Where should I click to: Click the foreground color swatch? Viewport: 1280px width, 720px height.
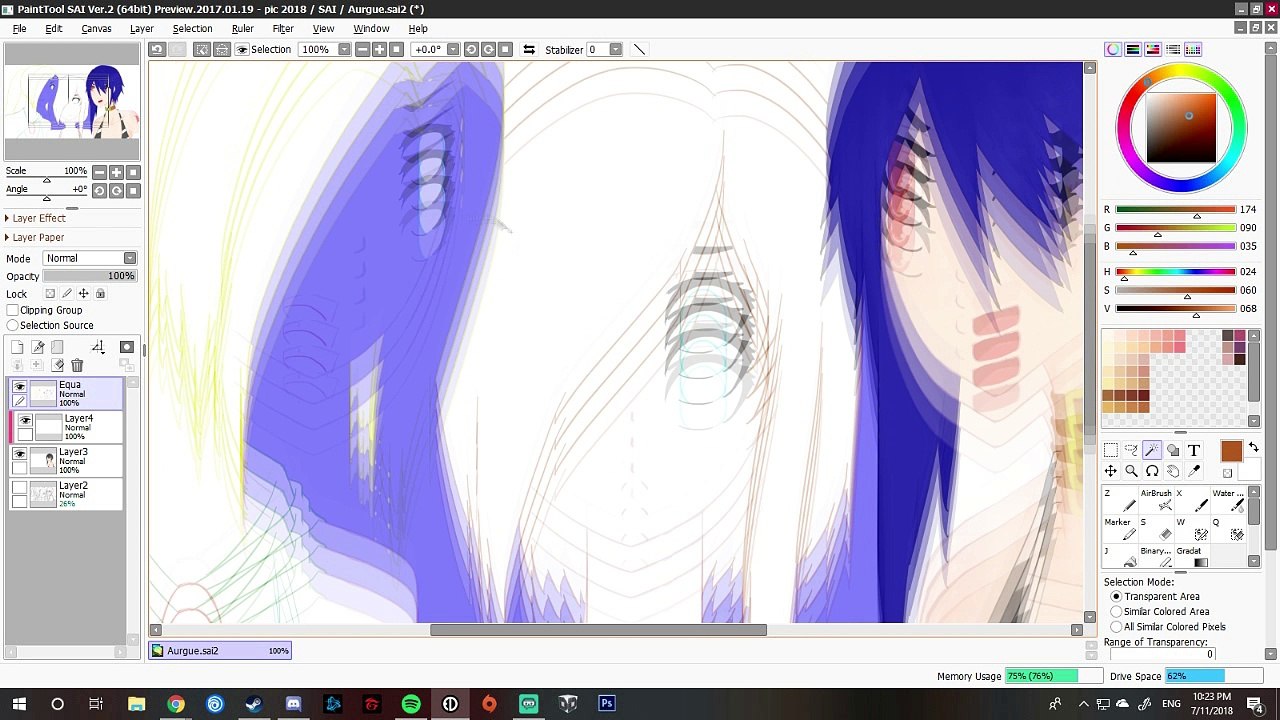[x=1231, y=451]
